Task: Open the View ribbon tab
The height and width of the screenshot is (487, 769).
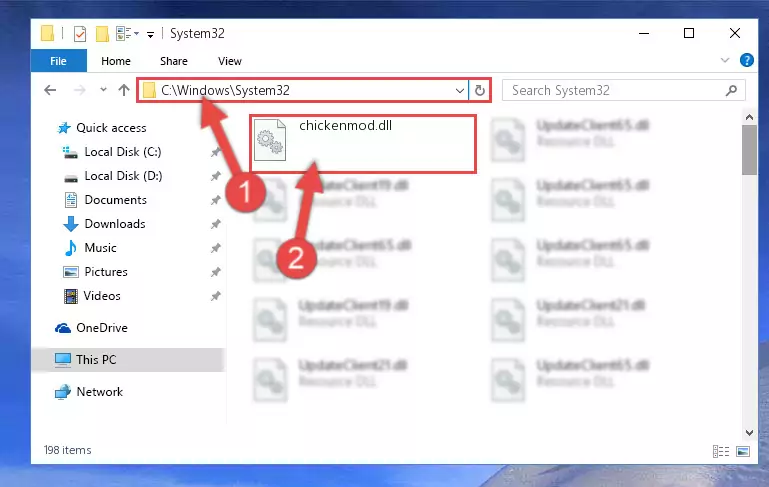Action: [x=230, y=61]
